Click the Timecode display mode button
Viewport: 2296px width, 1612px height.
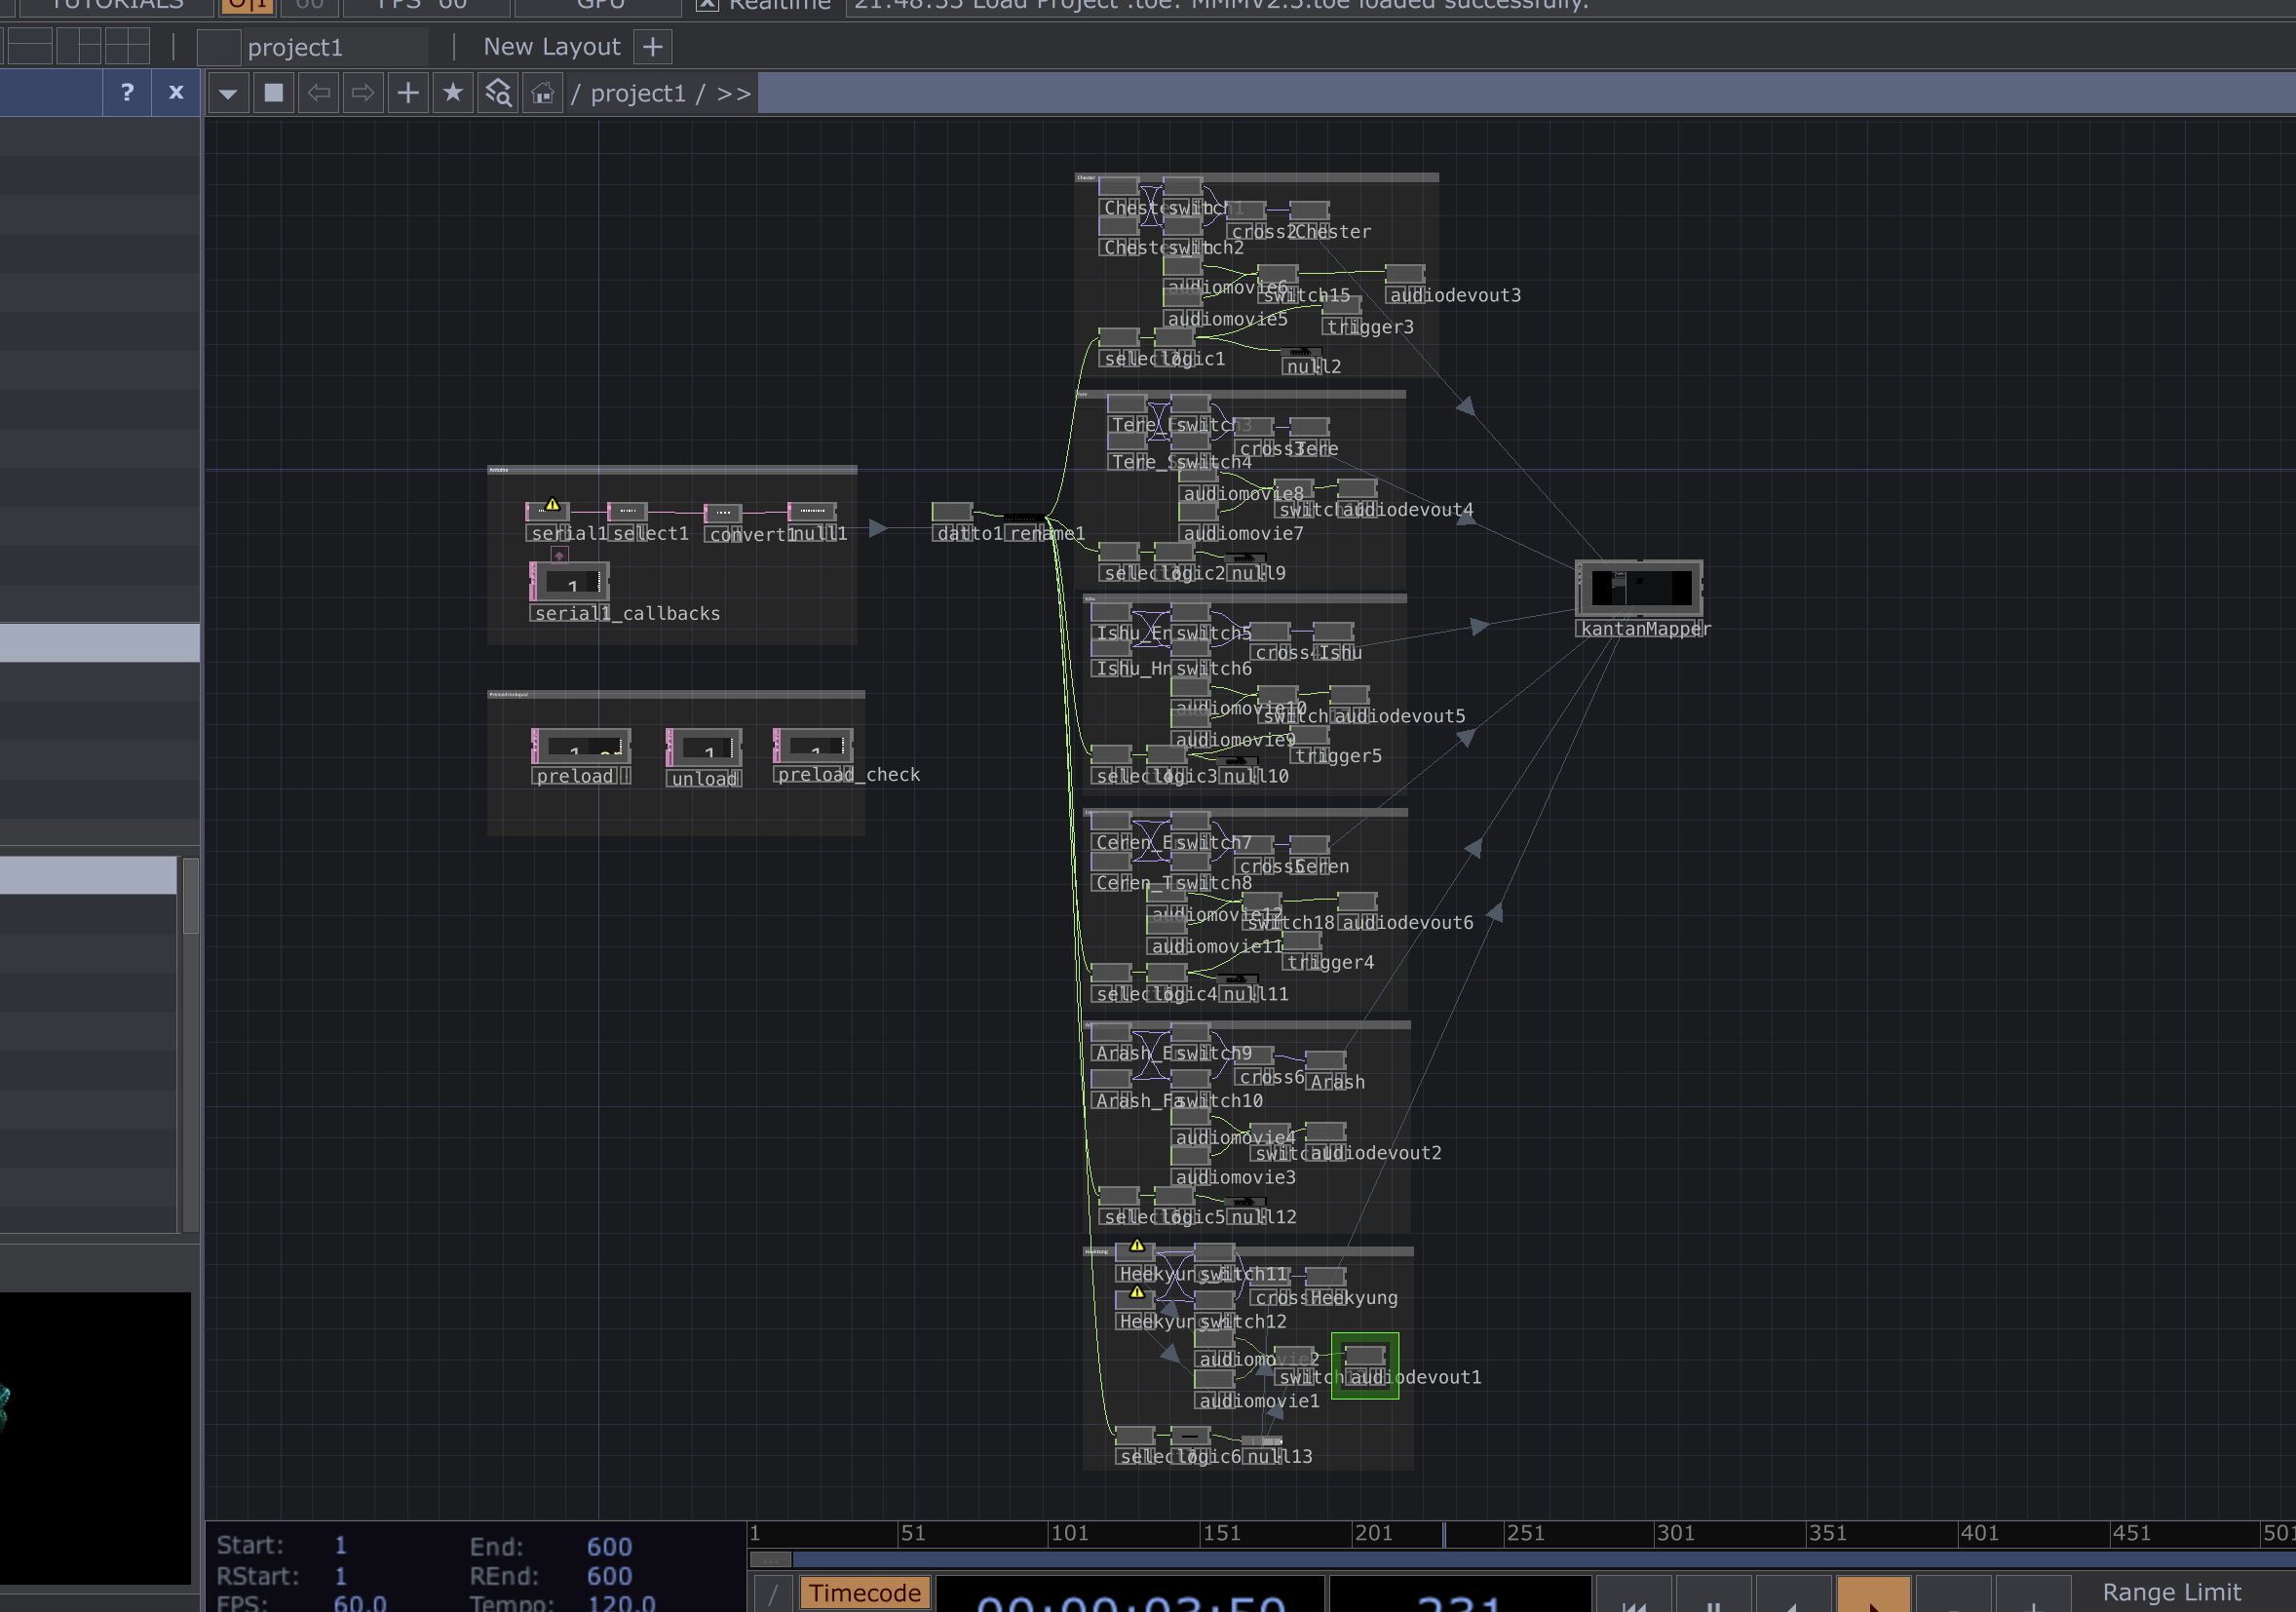tap(864, 1592)
